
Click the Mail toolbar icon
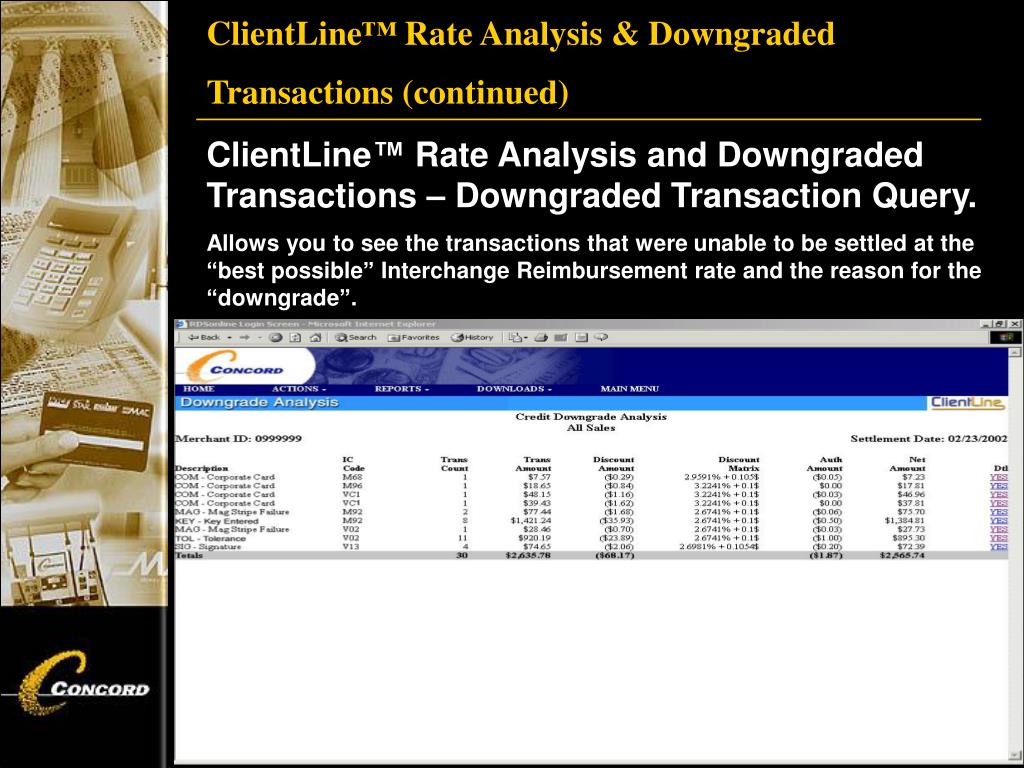coord(515,338)
